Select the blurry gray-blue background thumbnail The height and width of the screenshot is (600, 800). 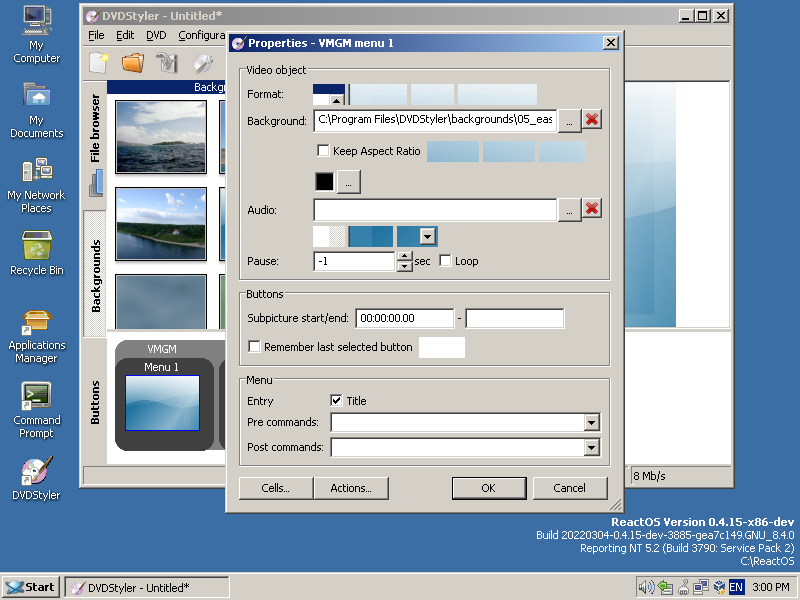pos(161,302)
